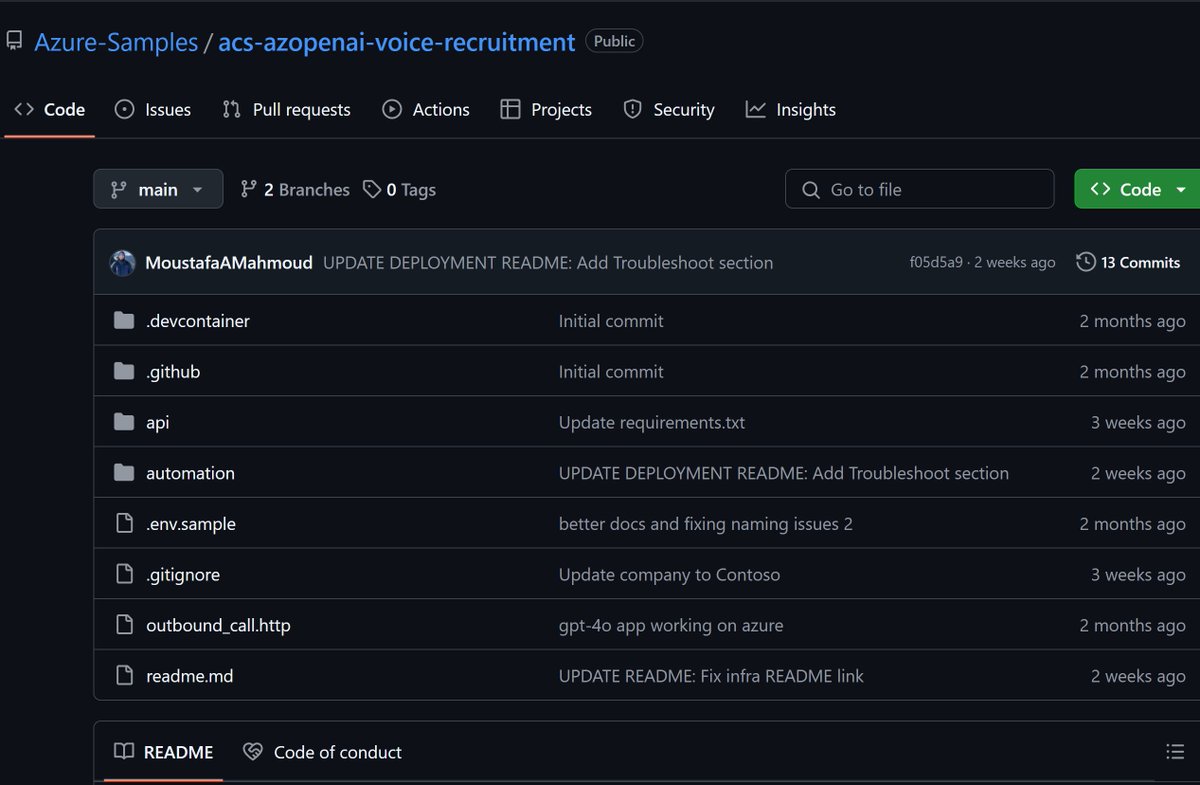This screenshot has width=1200, height=785.
Task: Open 'Update requirements.txt' commit message
Action: coord(652,422)
